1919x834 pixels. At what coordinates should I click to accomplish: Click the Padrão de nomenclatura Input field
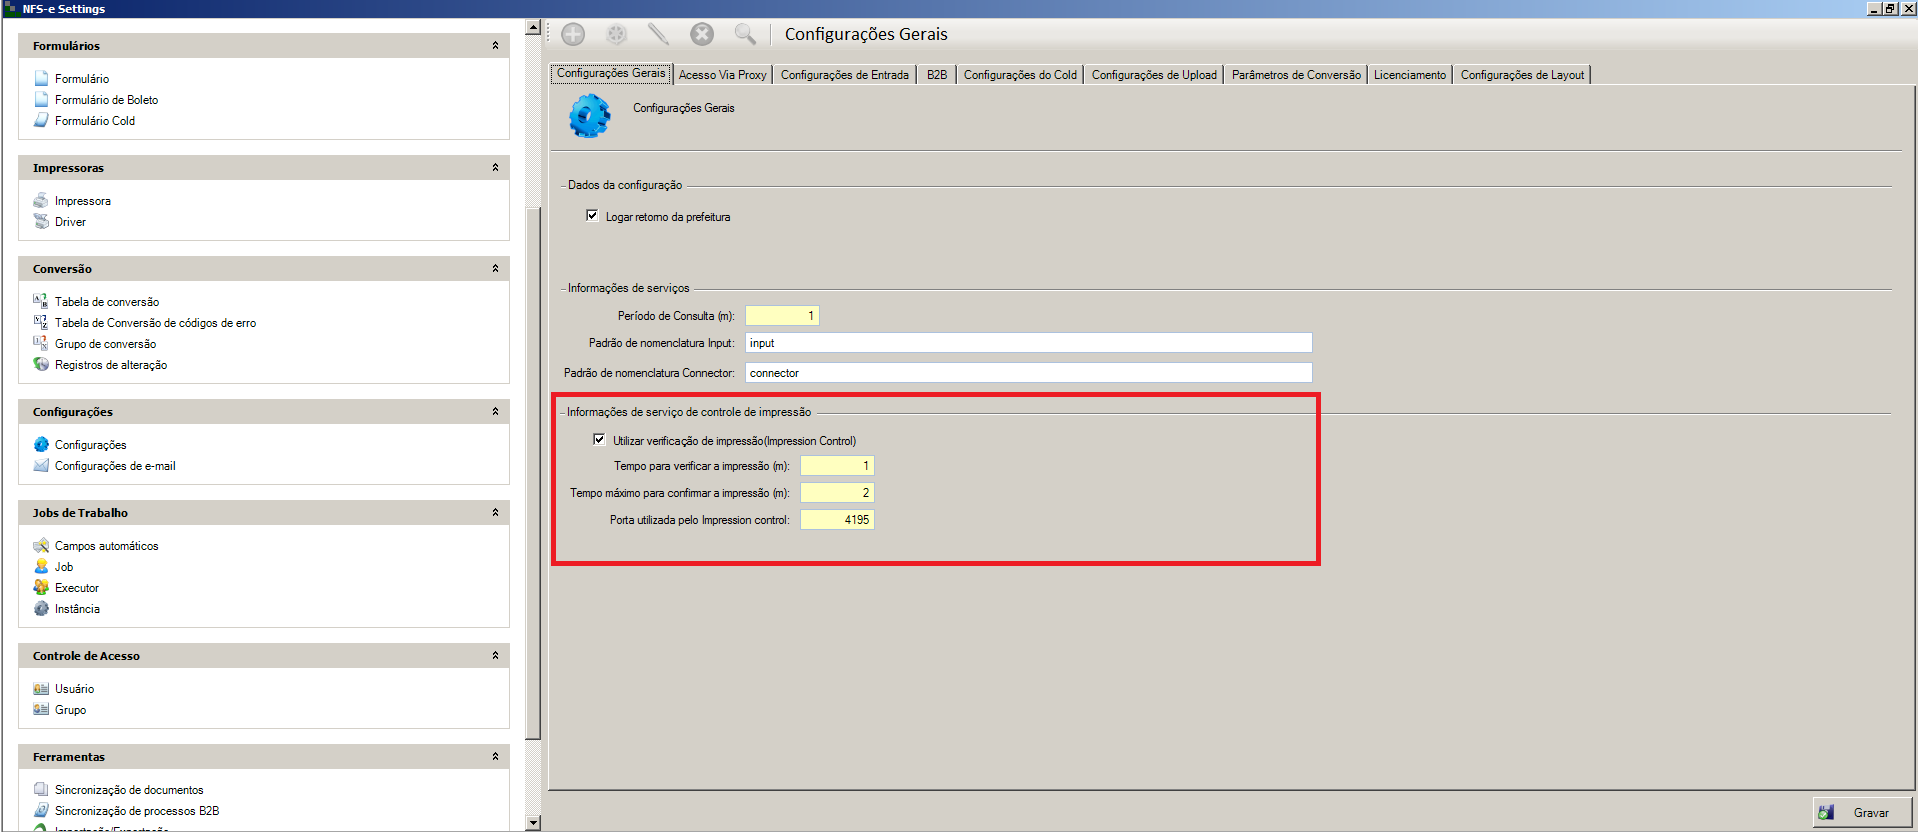tap(1028, 343)
